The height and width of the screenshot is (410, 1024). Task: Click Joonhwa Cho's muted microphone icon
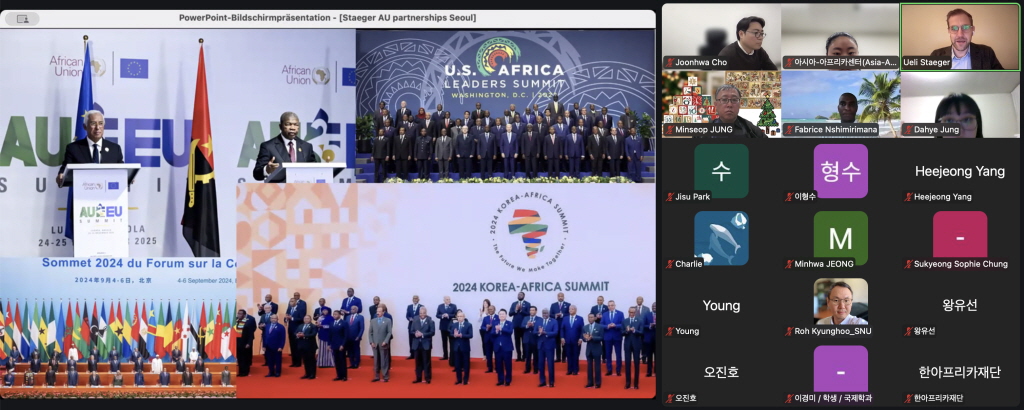click(669, 63)
